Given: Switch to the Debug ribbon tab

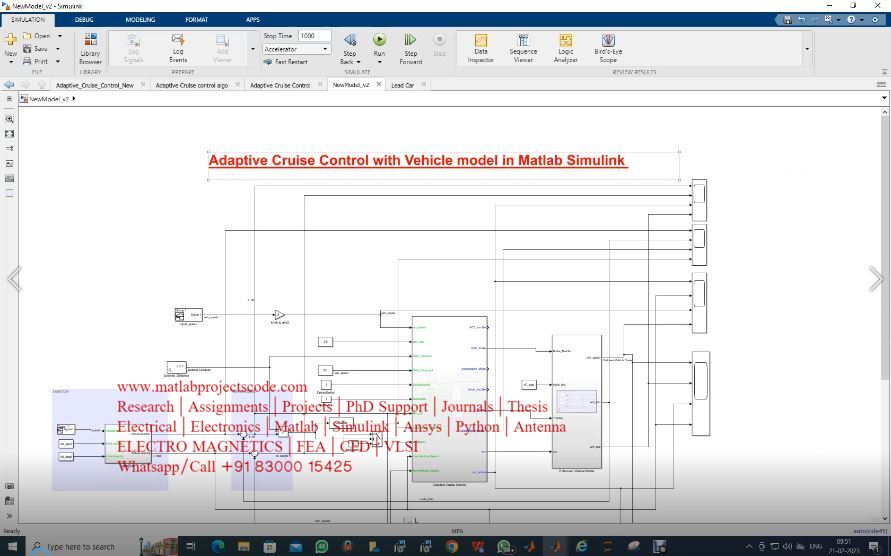Looking at the screenshot, I should pyautogui.click(x=85, y=19).
